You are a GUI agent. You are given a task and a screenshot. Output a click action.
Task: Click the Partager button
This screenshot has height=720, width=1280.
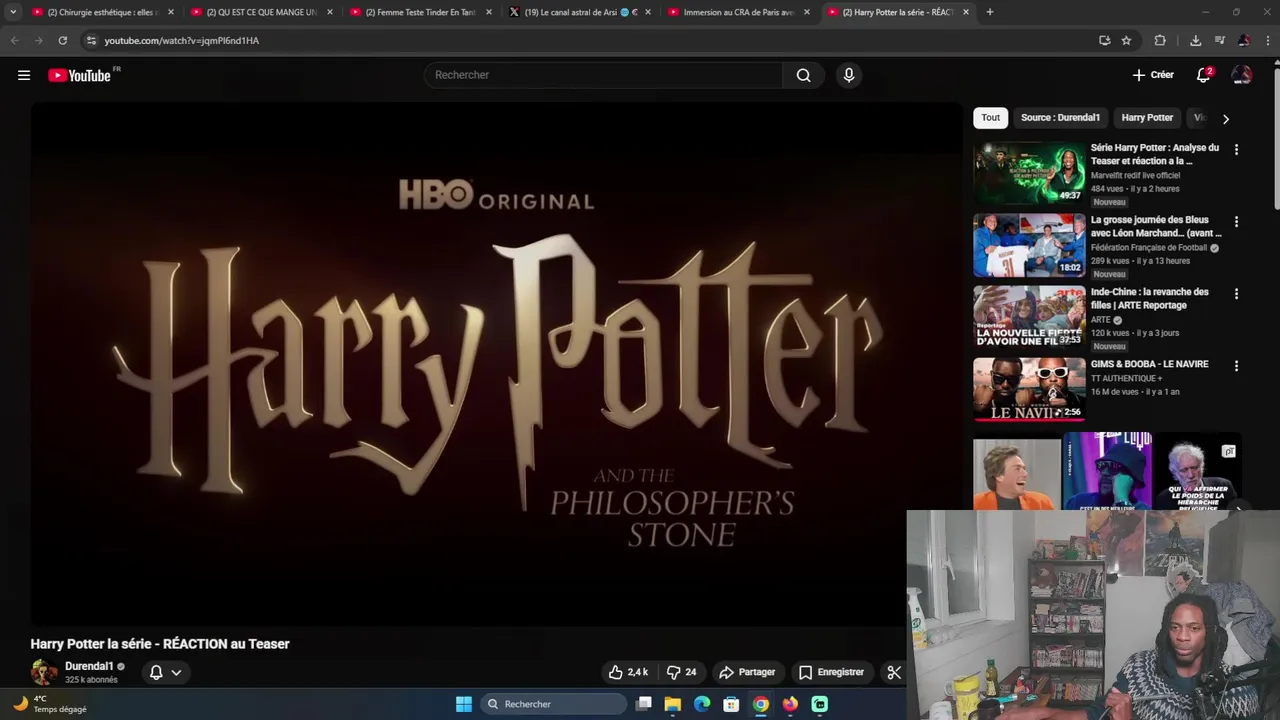coord(747,672)
